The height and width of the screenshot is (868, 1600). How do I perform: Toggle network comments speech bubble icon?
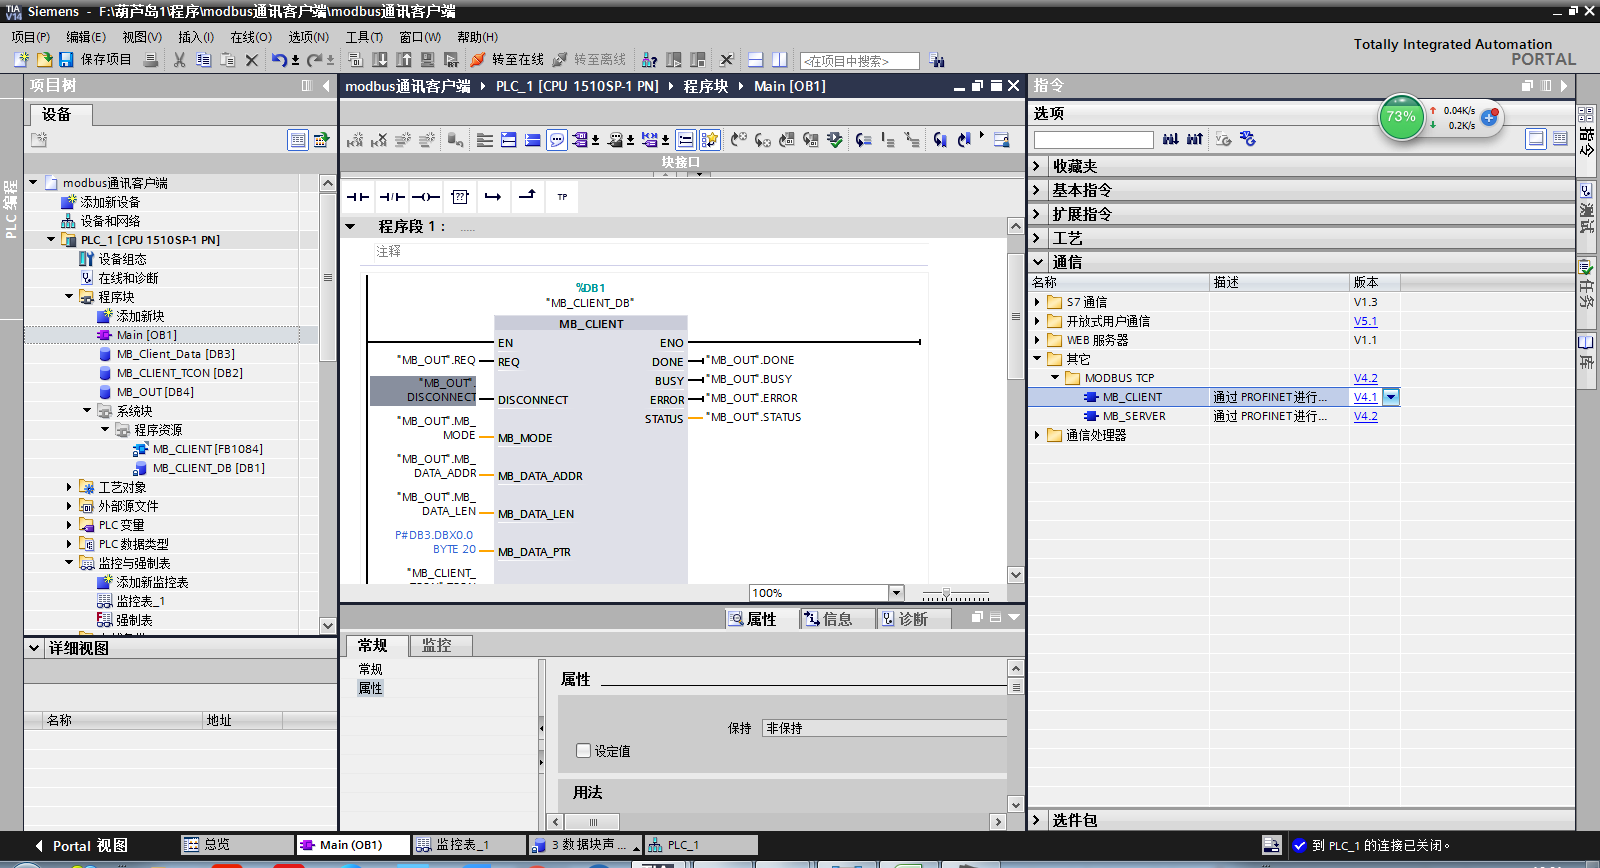pyautogui.click(x=557, y=140)
